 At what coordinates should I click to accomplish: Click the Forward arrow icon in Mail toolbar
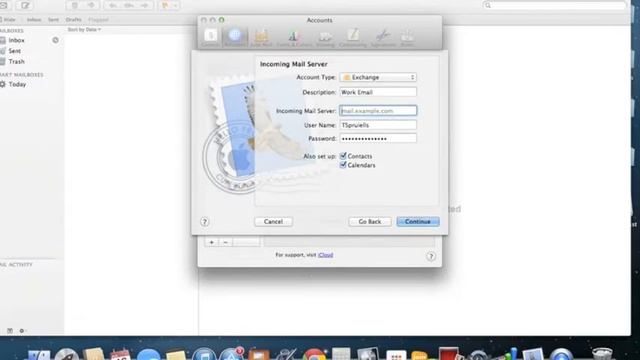coord(144,5)
